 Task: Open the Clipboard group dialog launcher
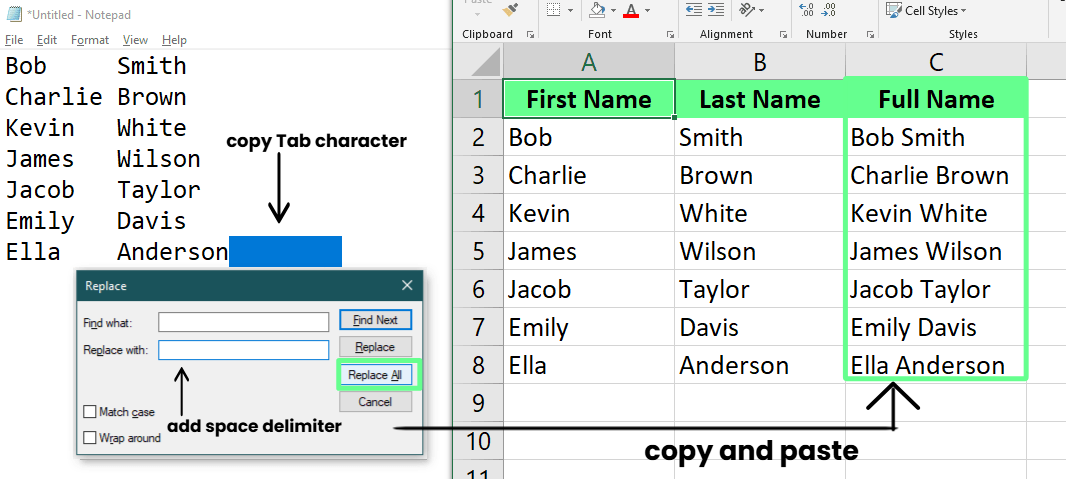530,34
